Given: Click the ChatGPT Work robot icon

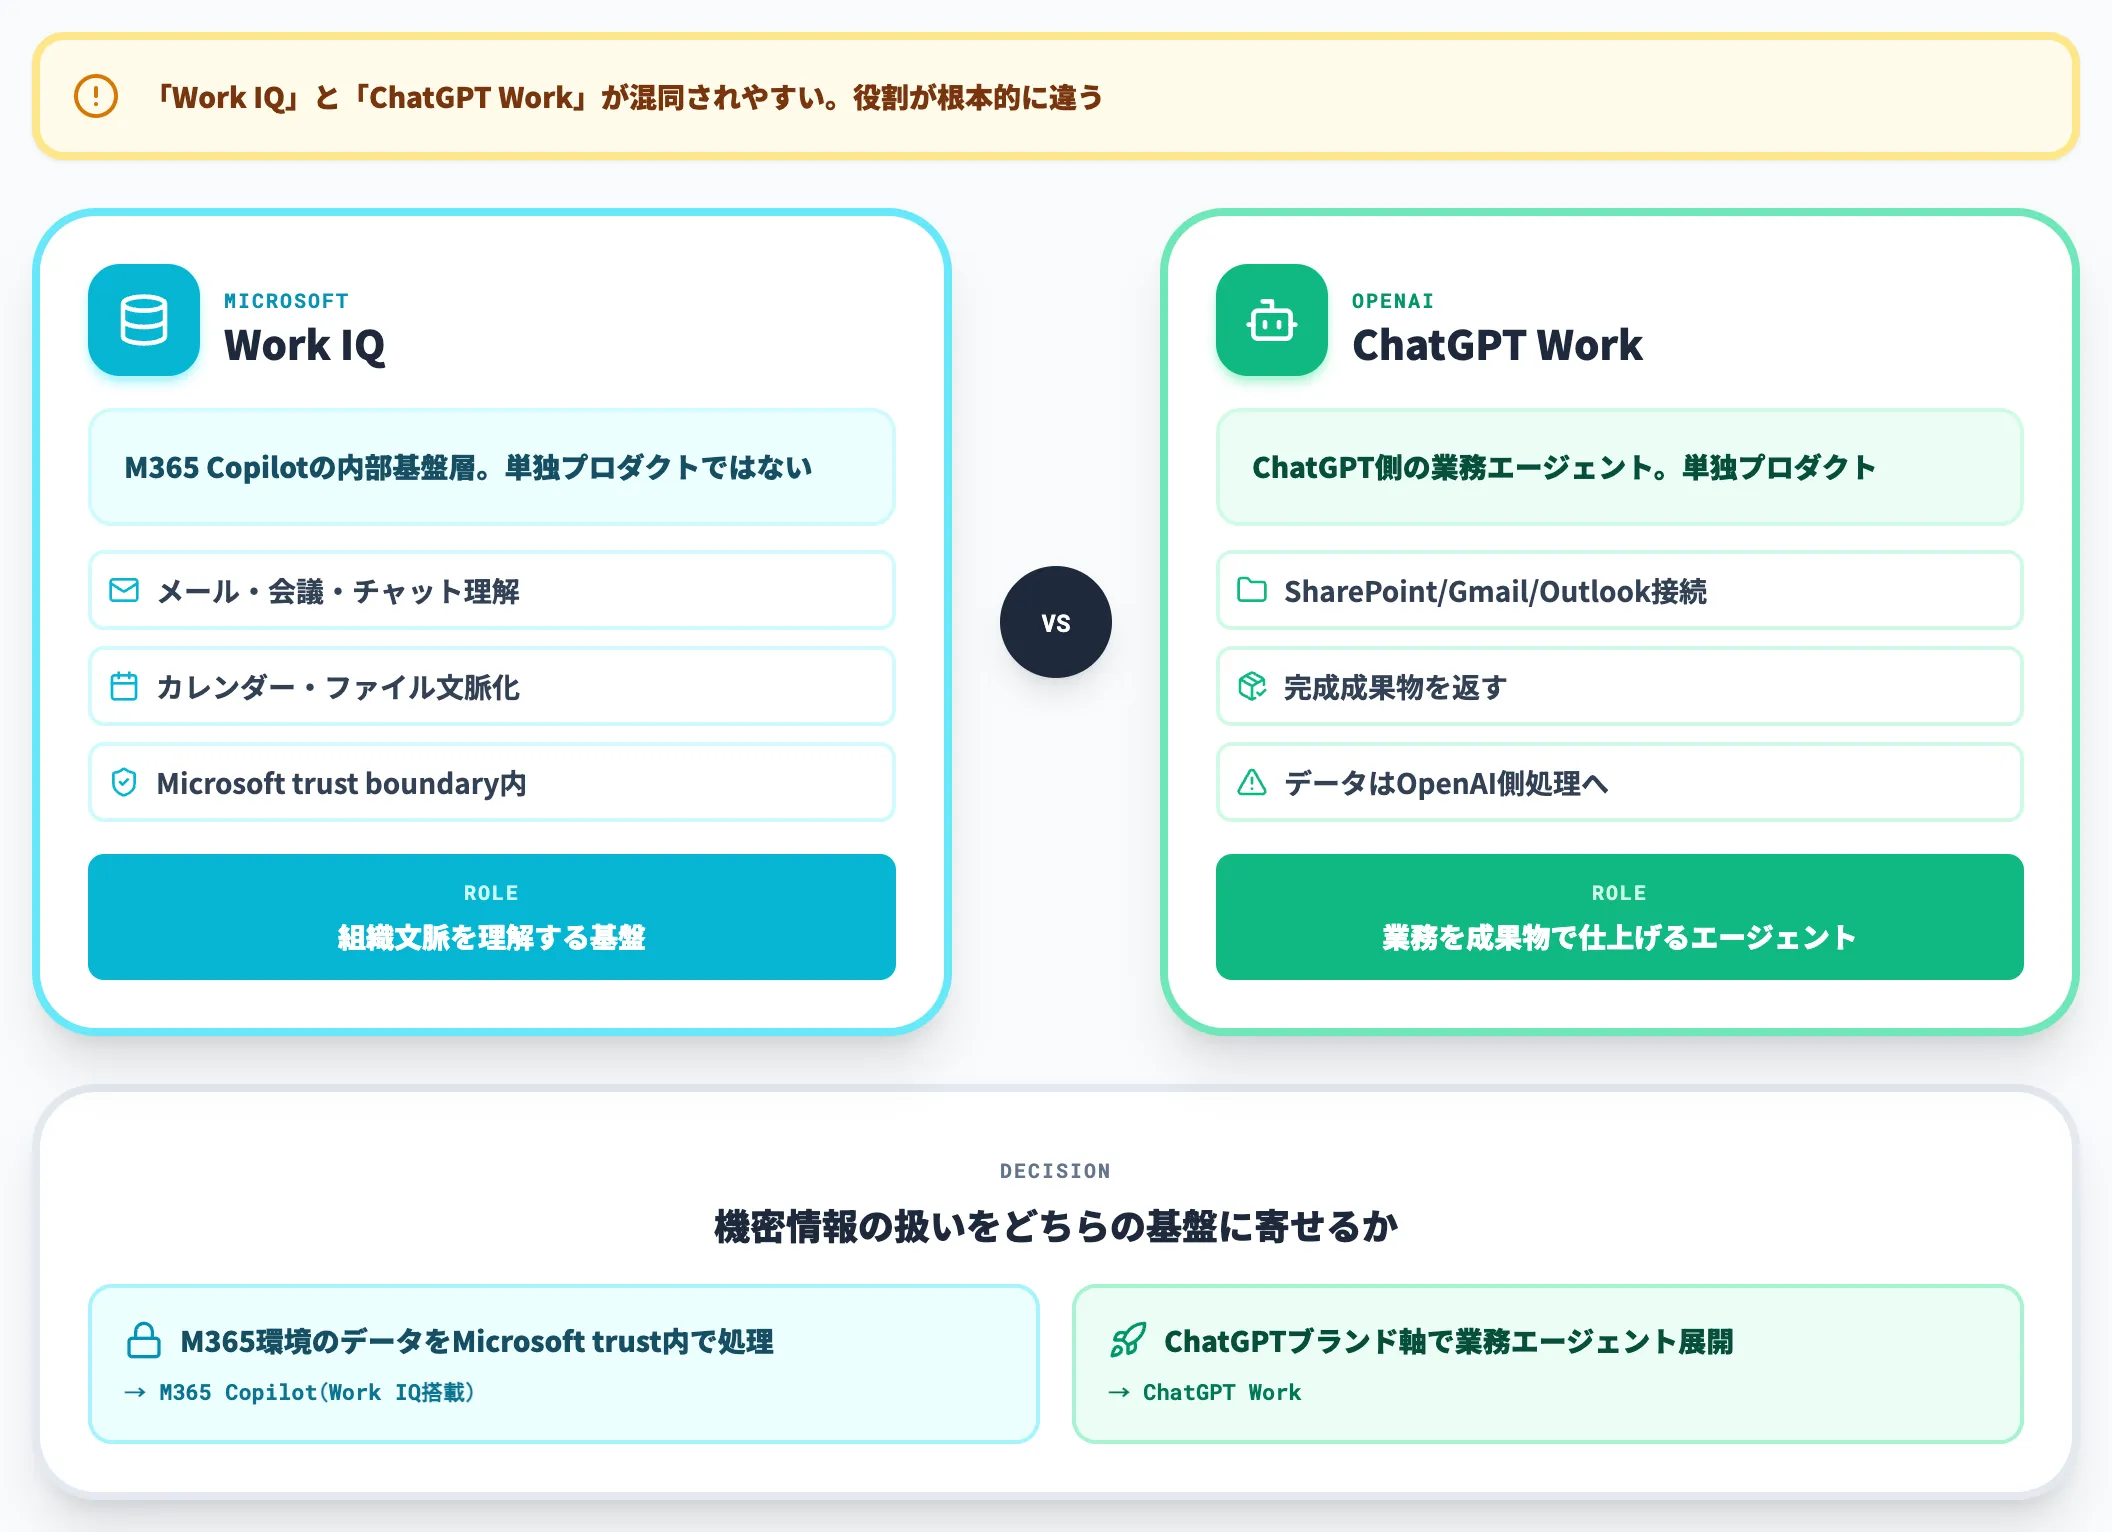Looking at the screenshot, I should 1272,320.
